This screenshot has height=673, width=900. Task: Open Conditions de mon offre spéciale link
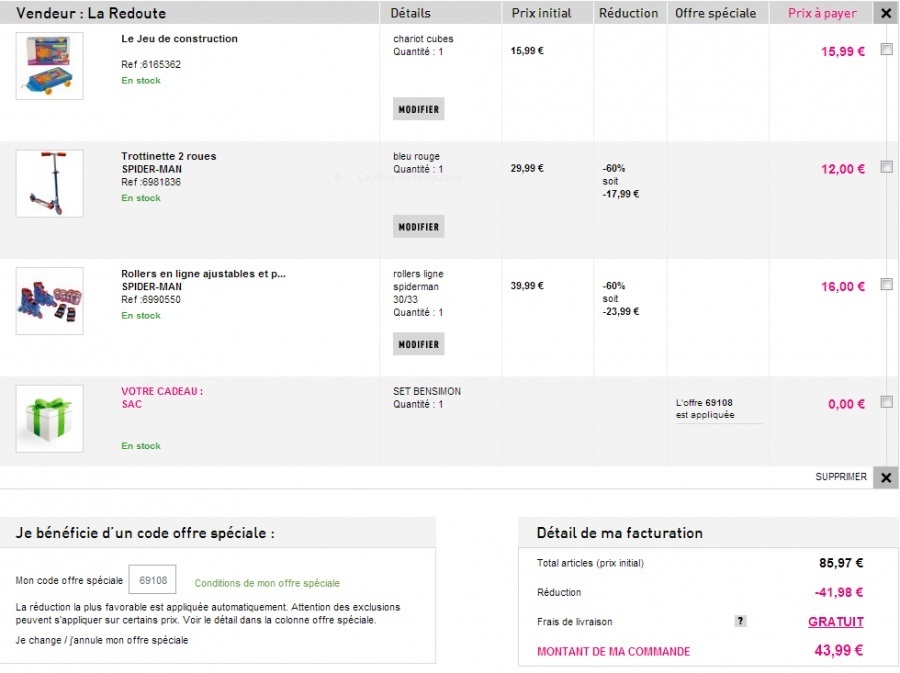click(267, 583)
